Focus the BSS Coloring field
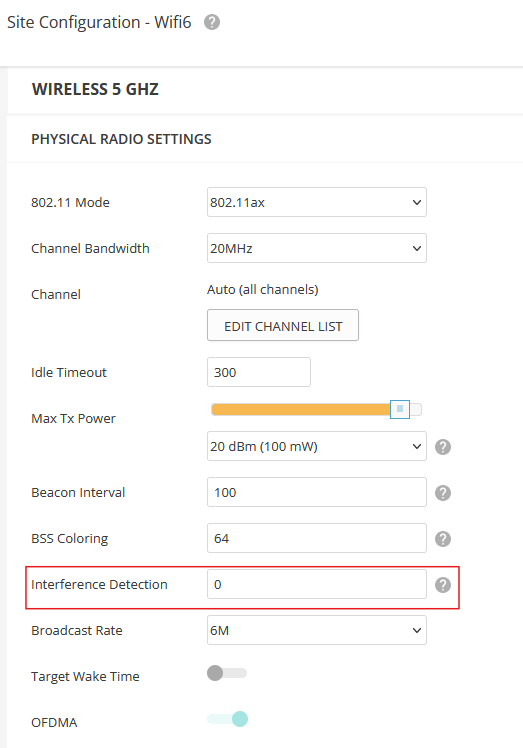The height and width of the screenshot is (748, 523). click(x=317, y=538)
